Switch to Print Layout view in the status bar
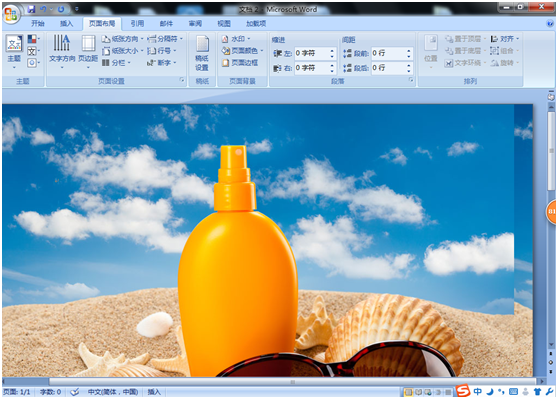The image size is (558, 399). pos(409,392)
